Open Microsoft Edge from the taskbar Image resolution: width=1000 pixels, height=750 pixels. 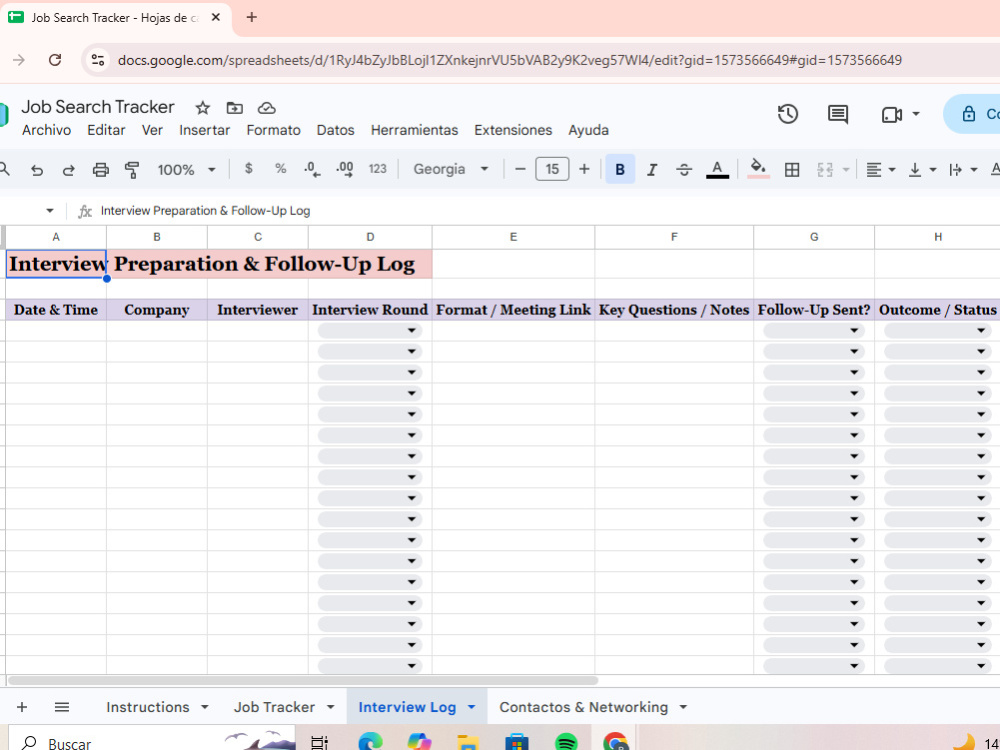pos(371,742)
